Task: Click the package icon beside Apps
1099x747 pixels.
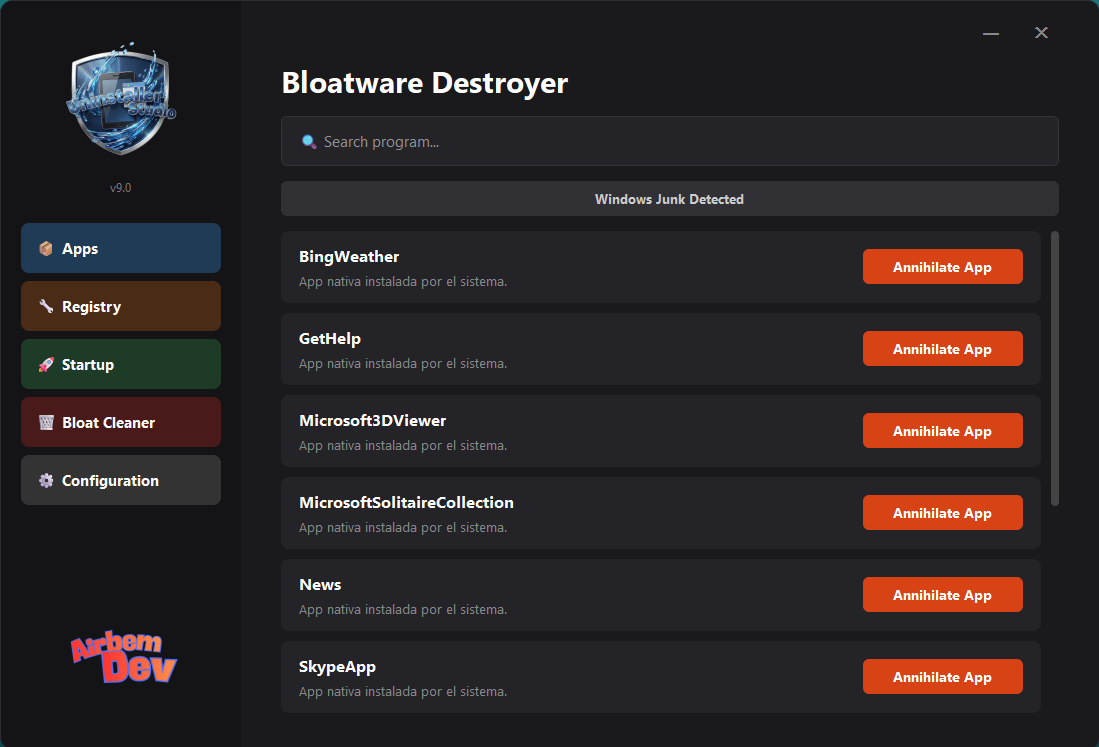Action: click(46, 249)
